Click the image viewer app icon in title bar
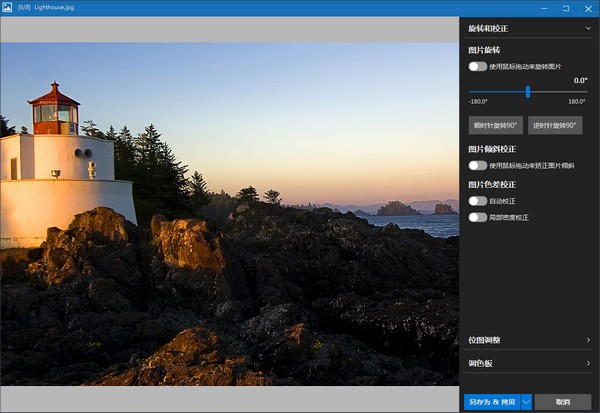The image size is (600, 413). 8,8
